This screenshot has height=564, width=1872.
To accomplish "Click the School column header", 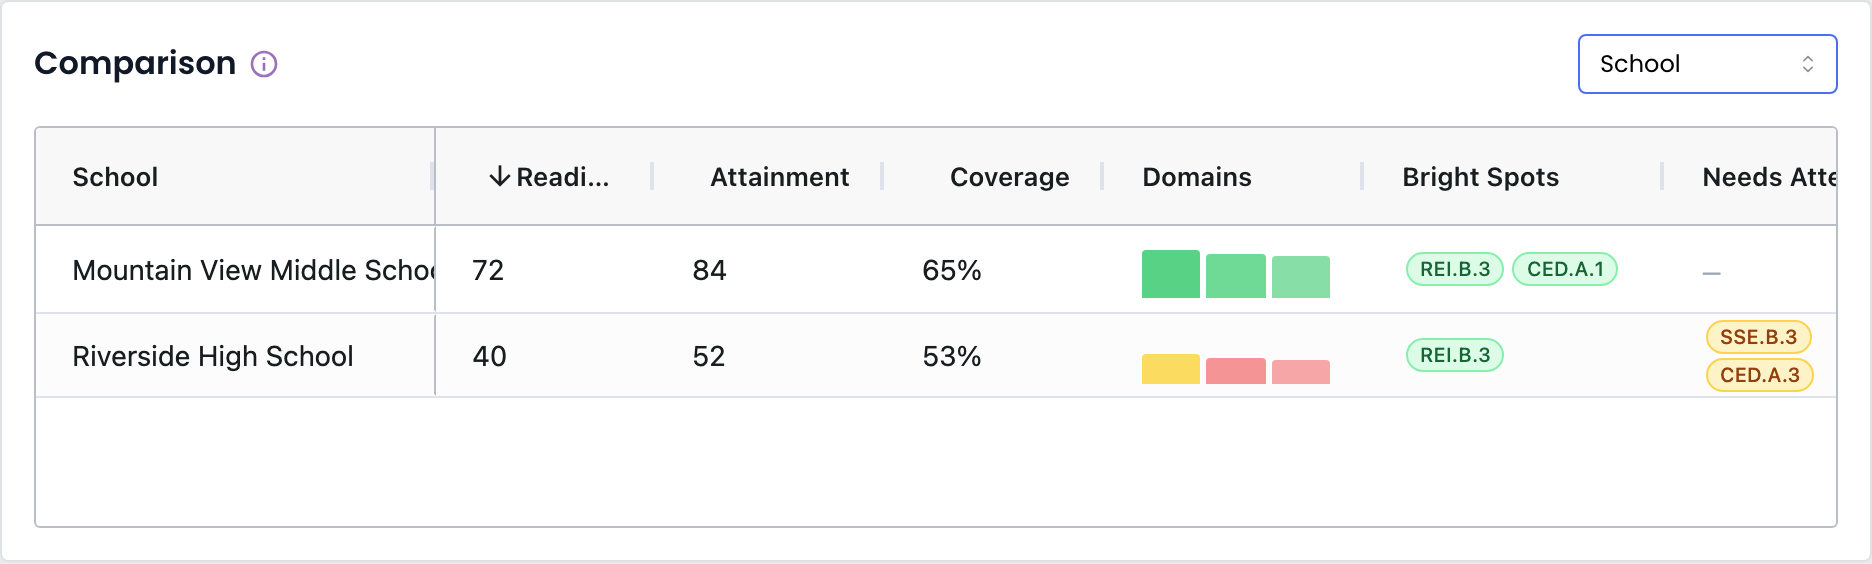I will (x=115, y=177).
